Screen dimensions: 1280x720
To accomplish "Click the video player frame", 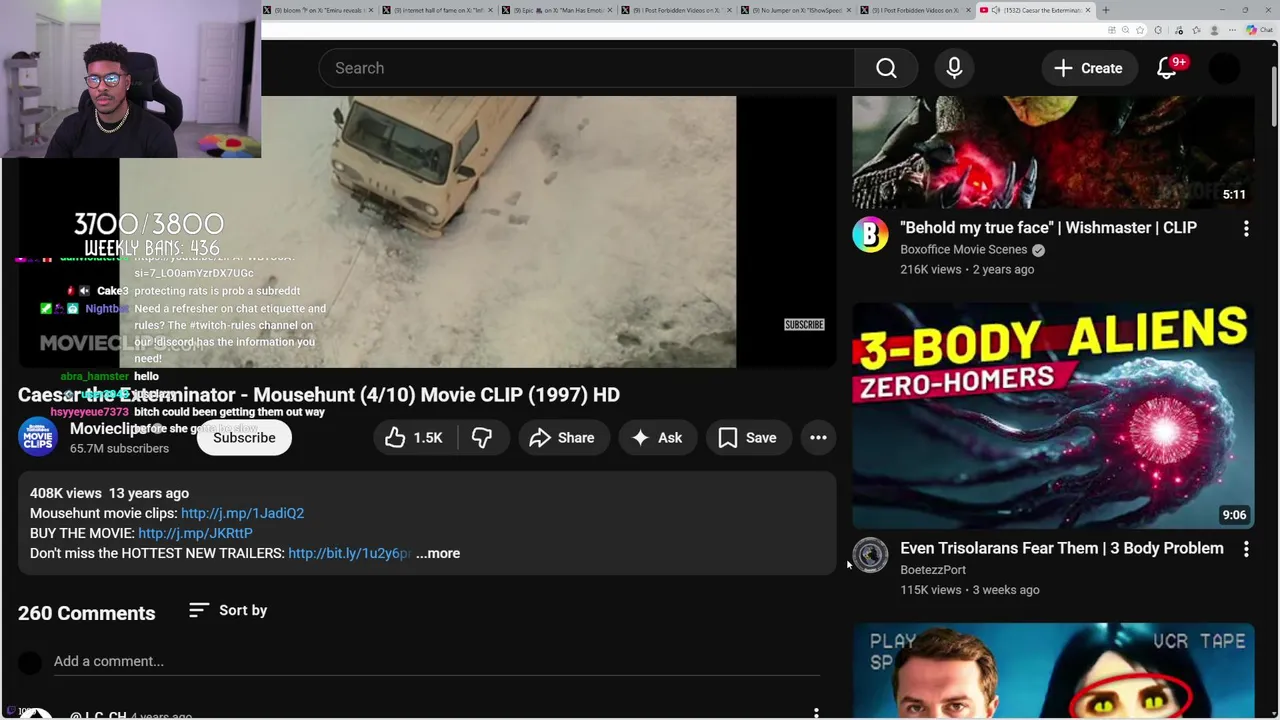I will [x=428, y=232].
